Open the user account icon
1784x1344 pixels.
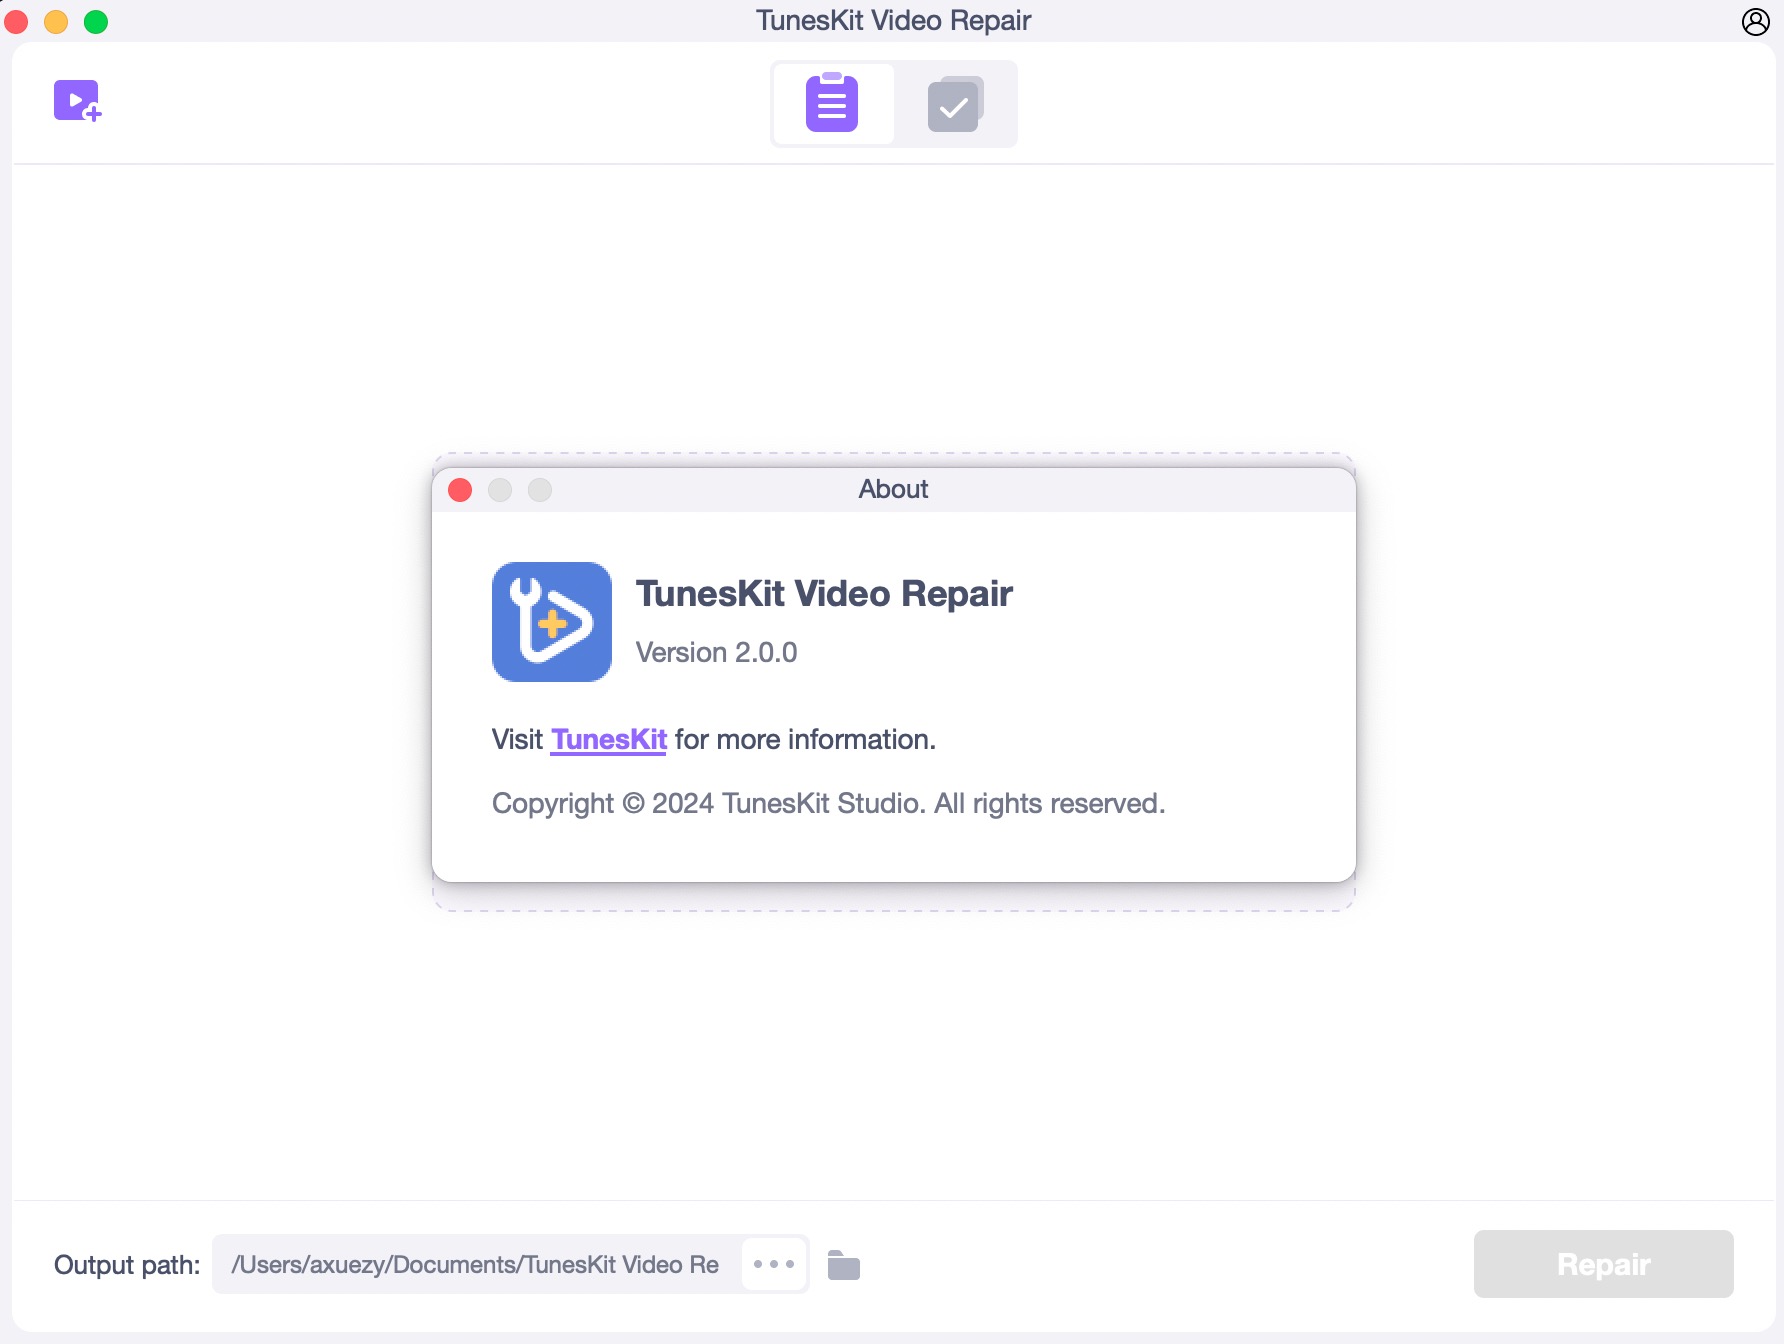1756,21
